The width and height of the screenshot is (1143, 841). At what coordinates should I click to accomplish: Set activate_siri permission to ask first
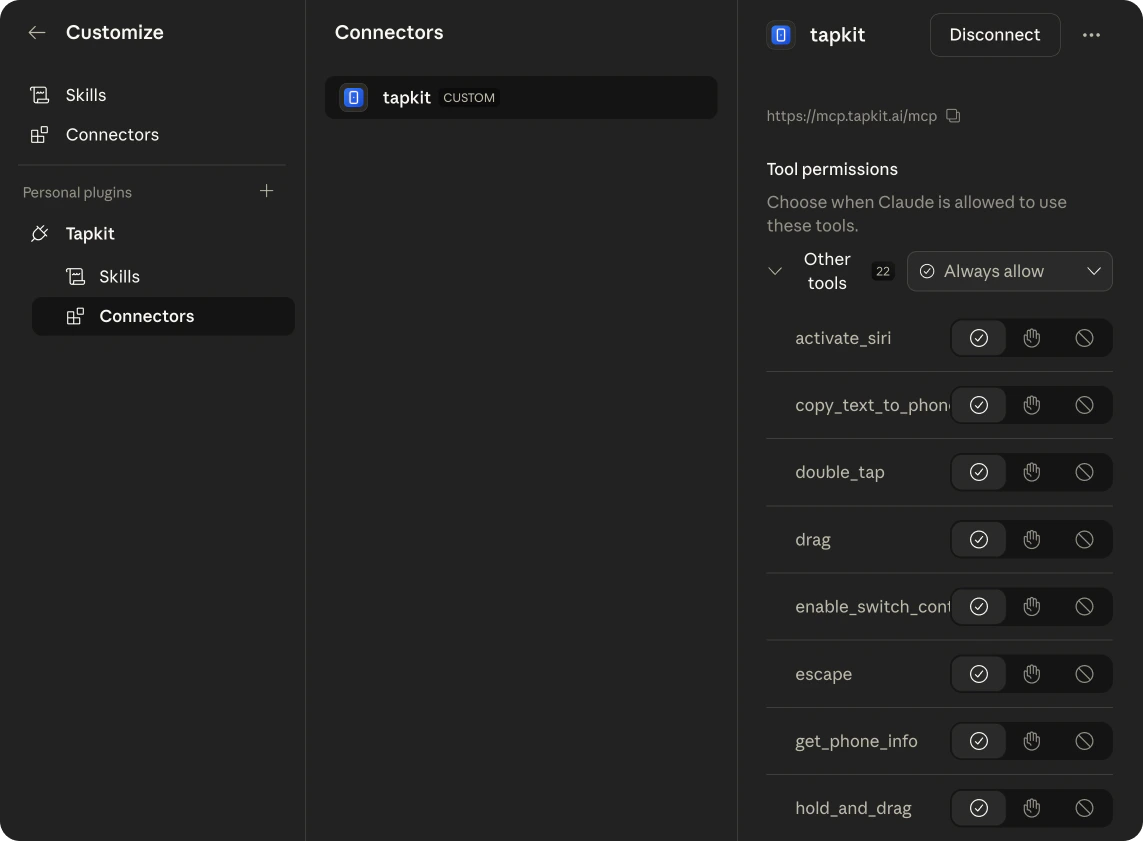[x=1031, y=337]
